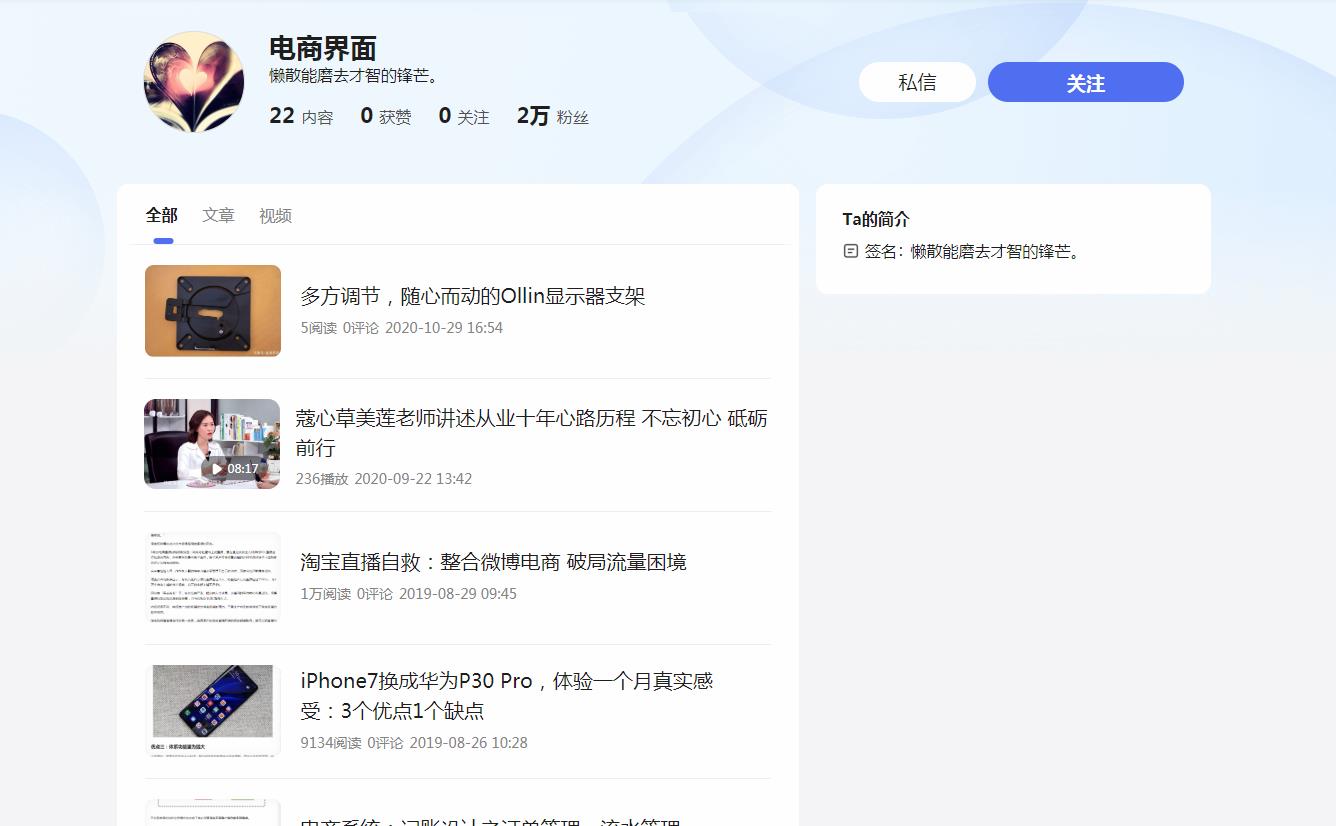Click the profile motto under the 电商界面 name

point(354,75)
